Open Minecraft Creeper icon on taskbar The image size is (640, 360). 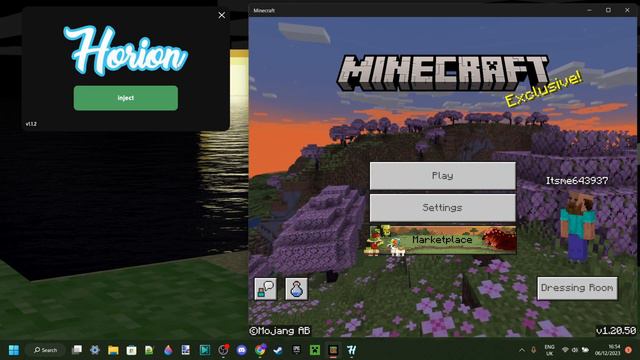click(x=315, y=350)
